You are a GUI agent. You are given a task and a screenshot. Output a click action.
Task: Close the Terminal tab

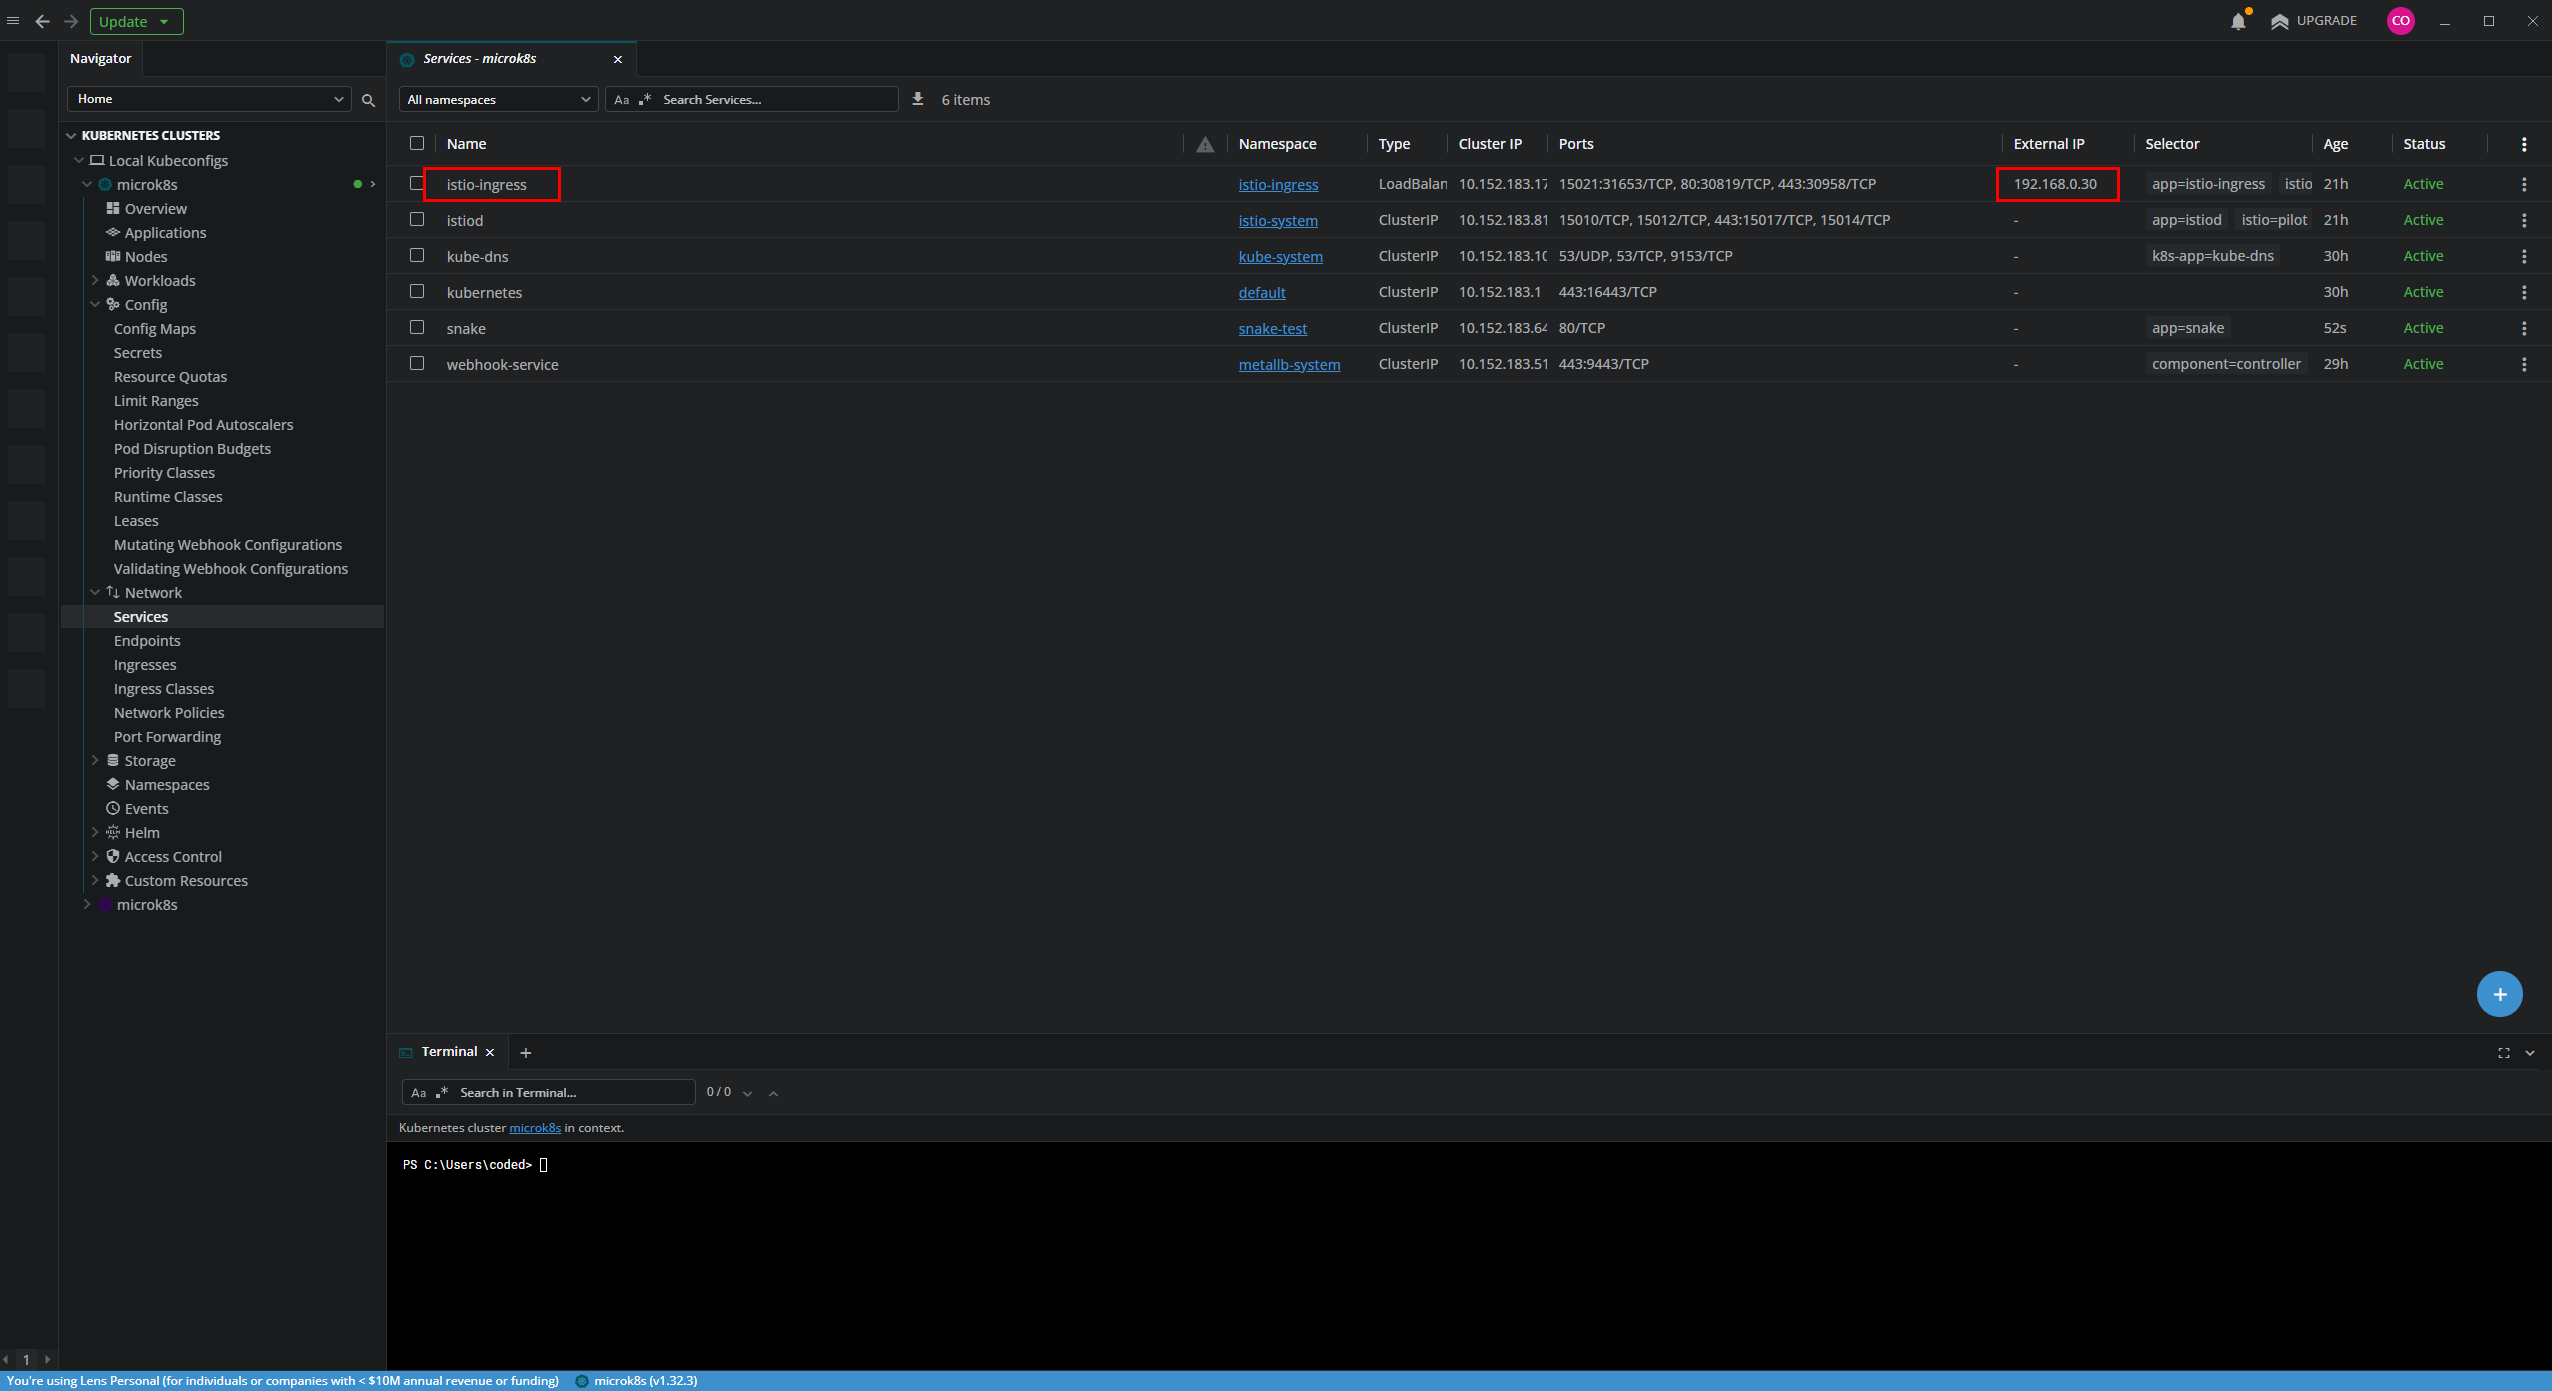[490, 1052]
